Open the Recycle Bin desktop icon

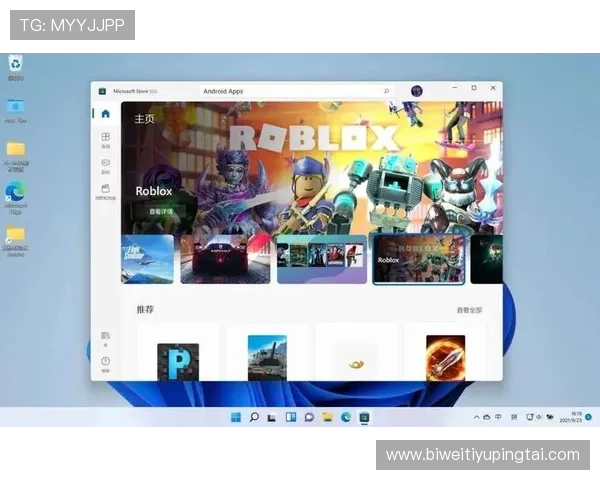tap(16, 68)
